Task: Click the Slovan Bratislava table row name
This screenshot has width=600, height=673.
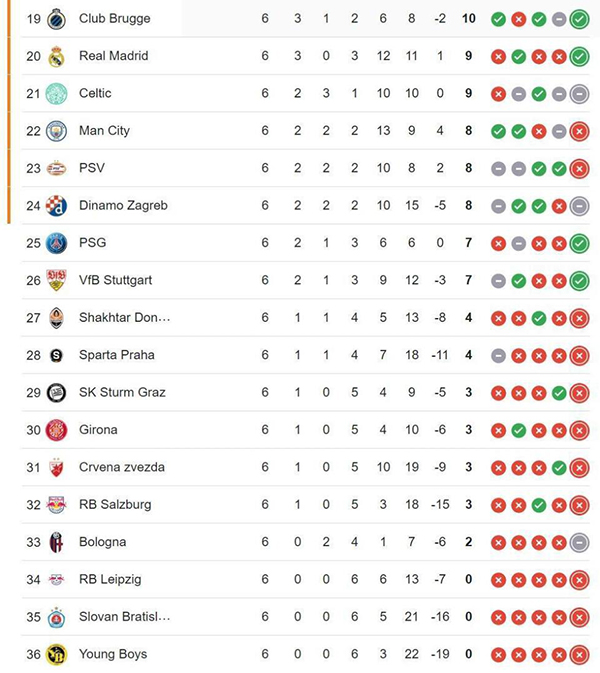Action: click(124, 617)
